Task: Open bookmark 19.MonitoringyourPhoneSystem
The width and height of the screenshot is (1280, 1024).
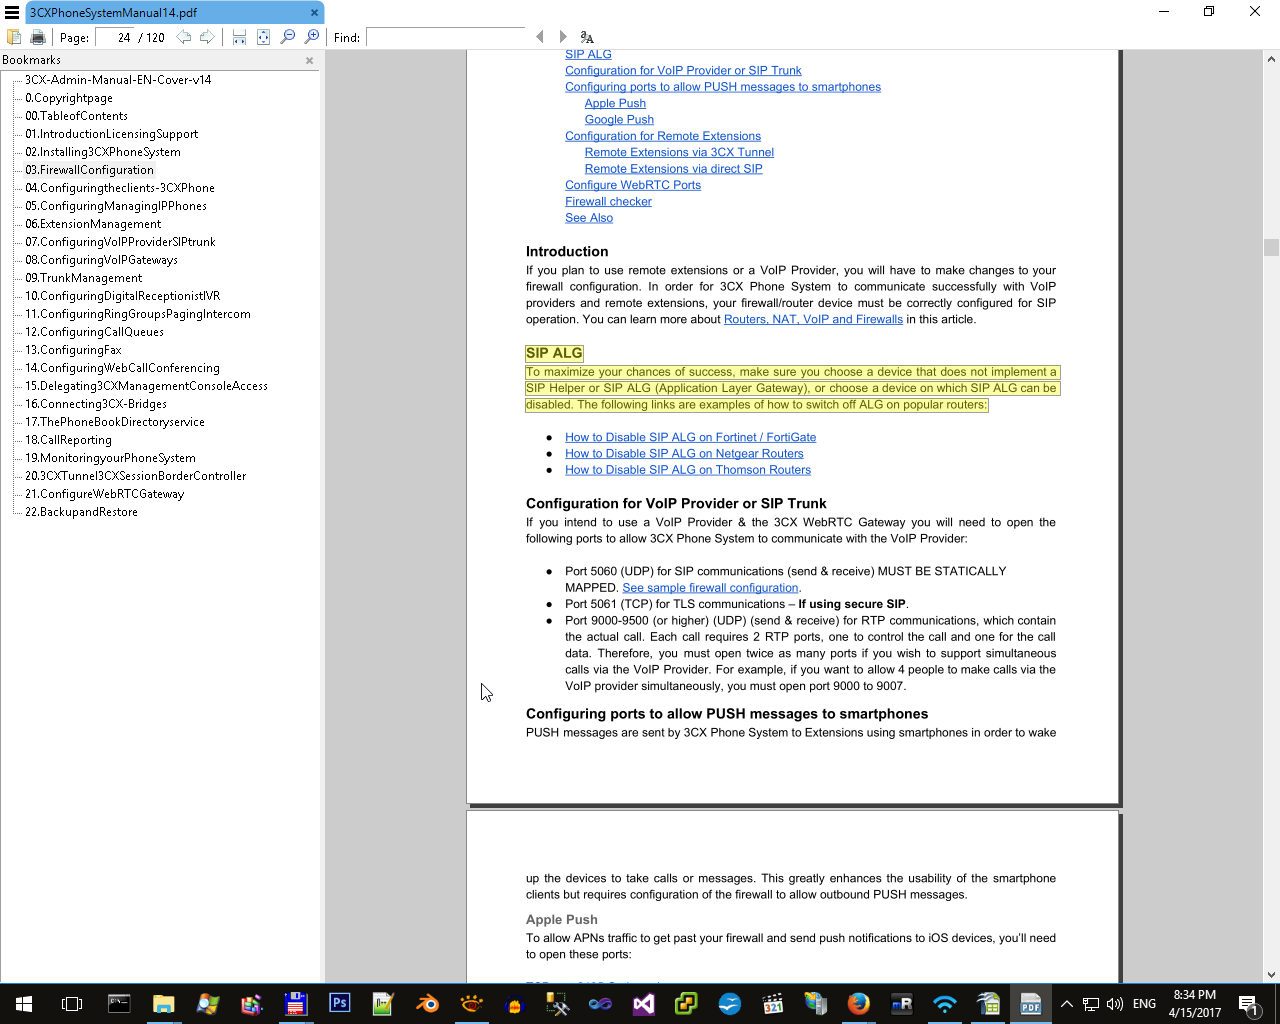Action: (111, 458)
